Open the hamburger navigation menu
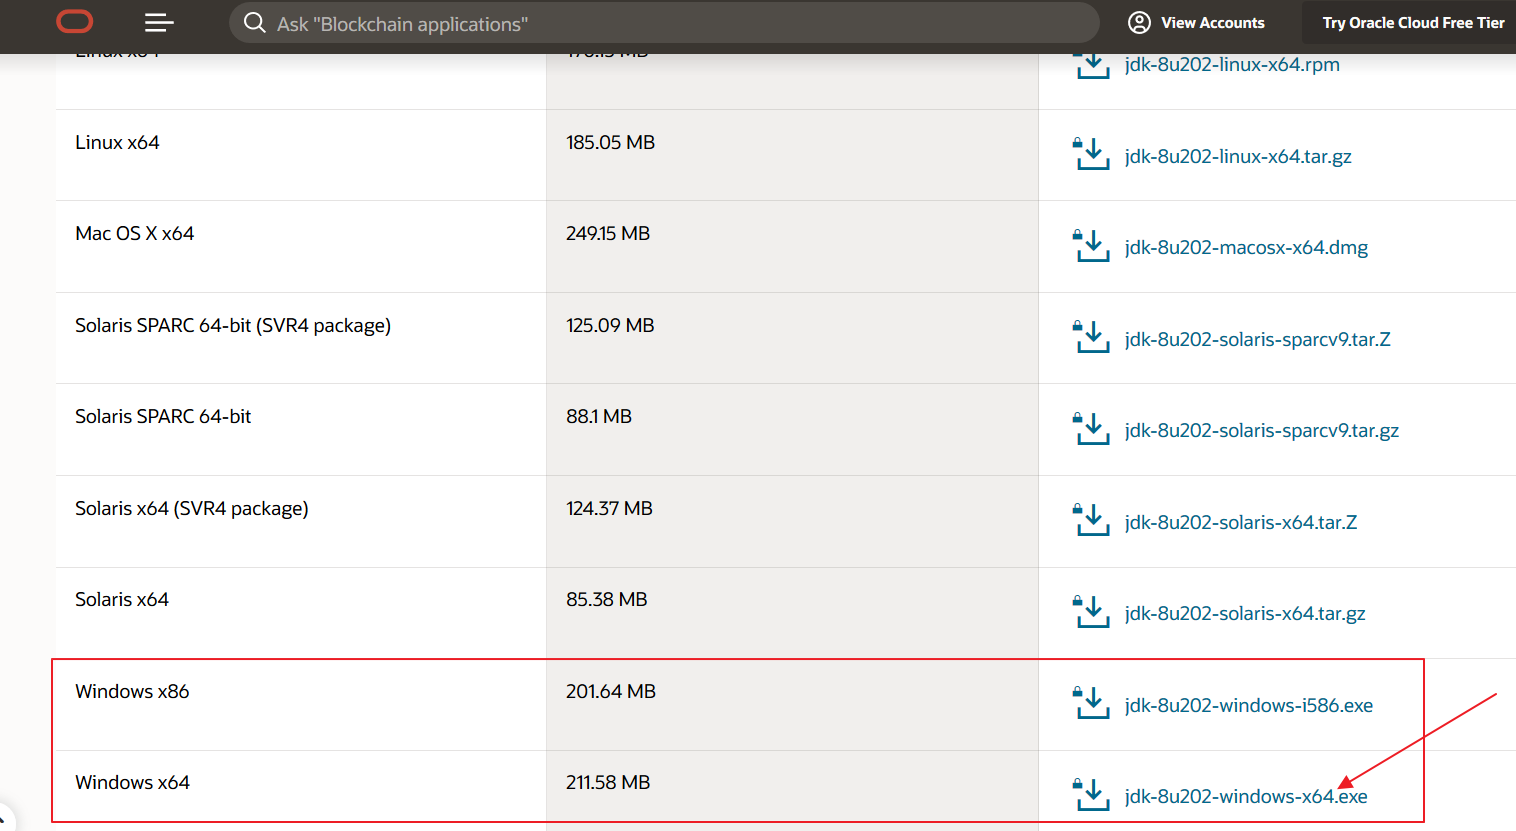 [159, 22]
